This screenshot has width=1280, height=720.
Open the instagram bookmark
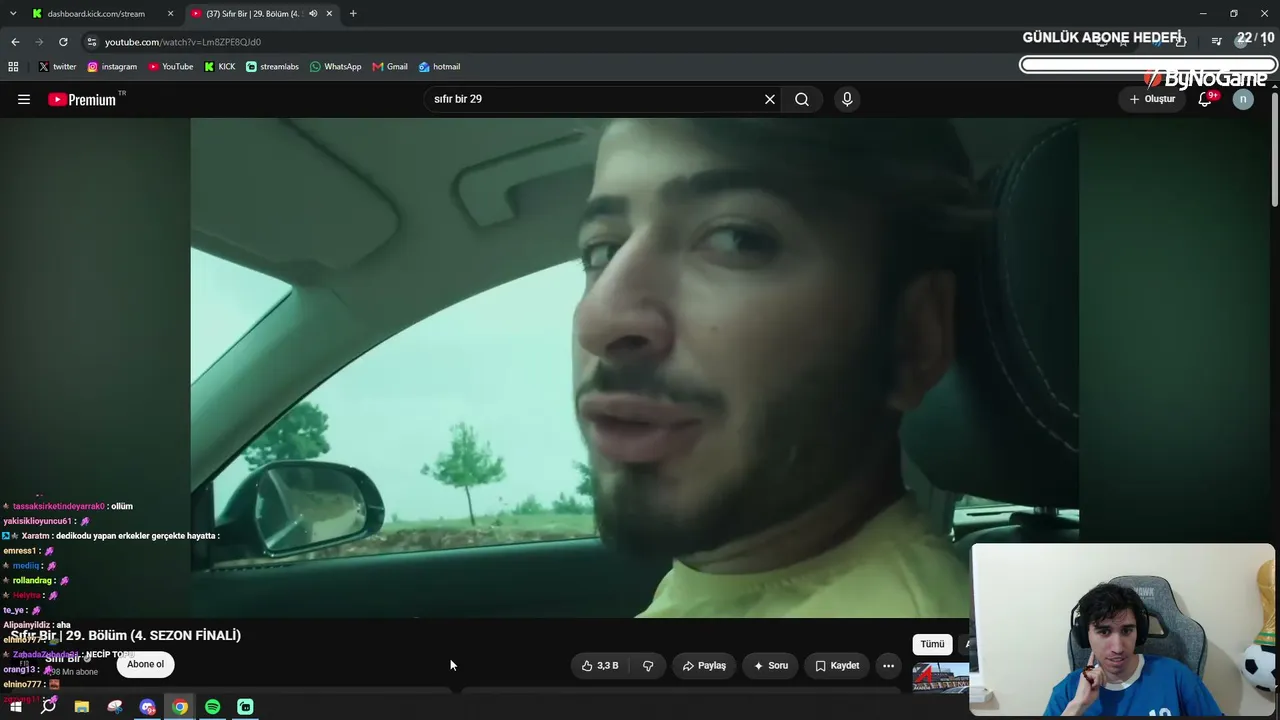coord(112,67)
